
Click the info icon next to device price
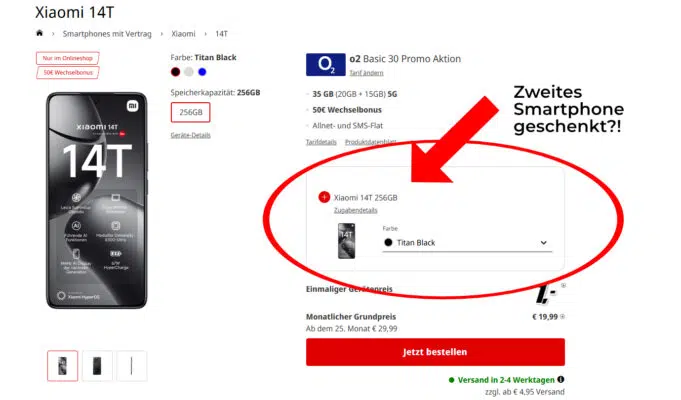click(x=563, y=286)
